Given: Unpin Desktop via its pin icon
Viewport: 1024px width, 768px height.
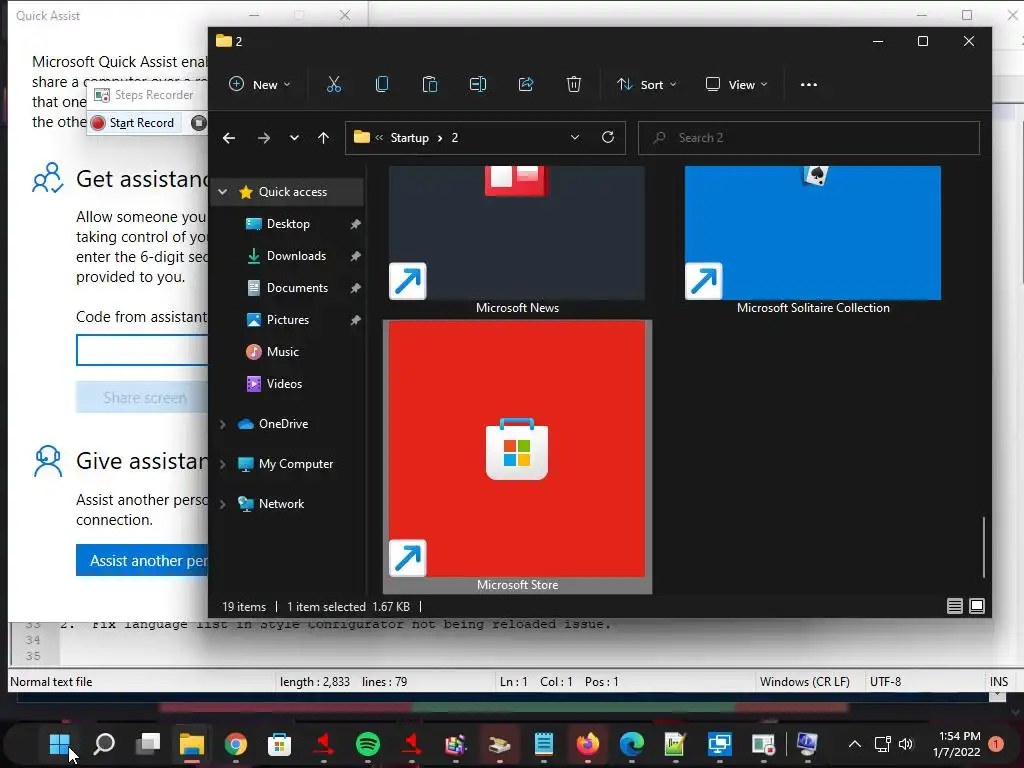Looking at the screenshot, I should point(355,224).
